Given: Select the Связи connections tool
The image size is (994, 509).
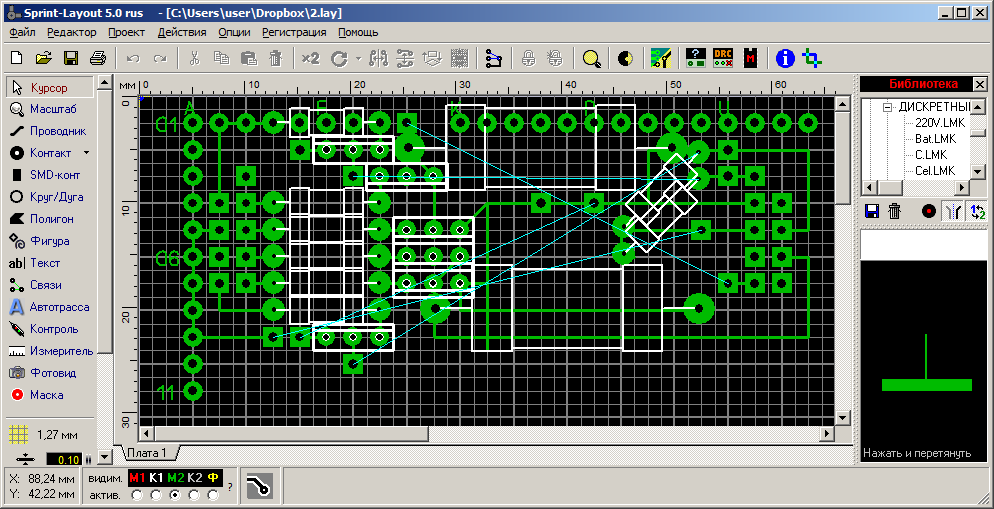Looking at the screenshot, I should (49, 285).
